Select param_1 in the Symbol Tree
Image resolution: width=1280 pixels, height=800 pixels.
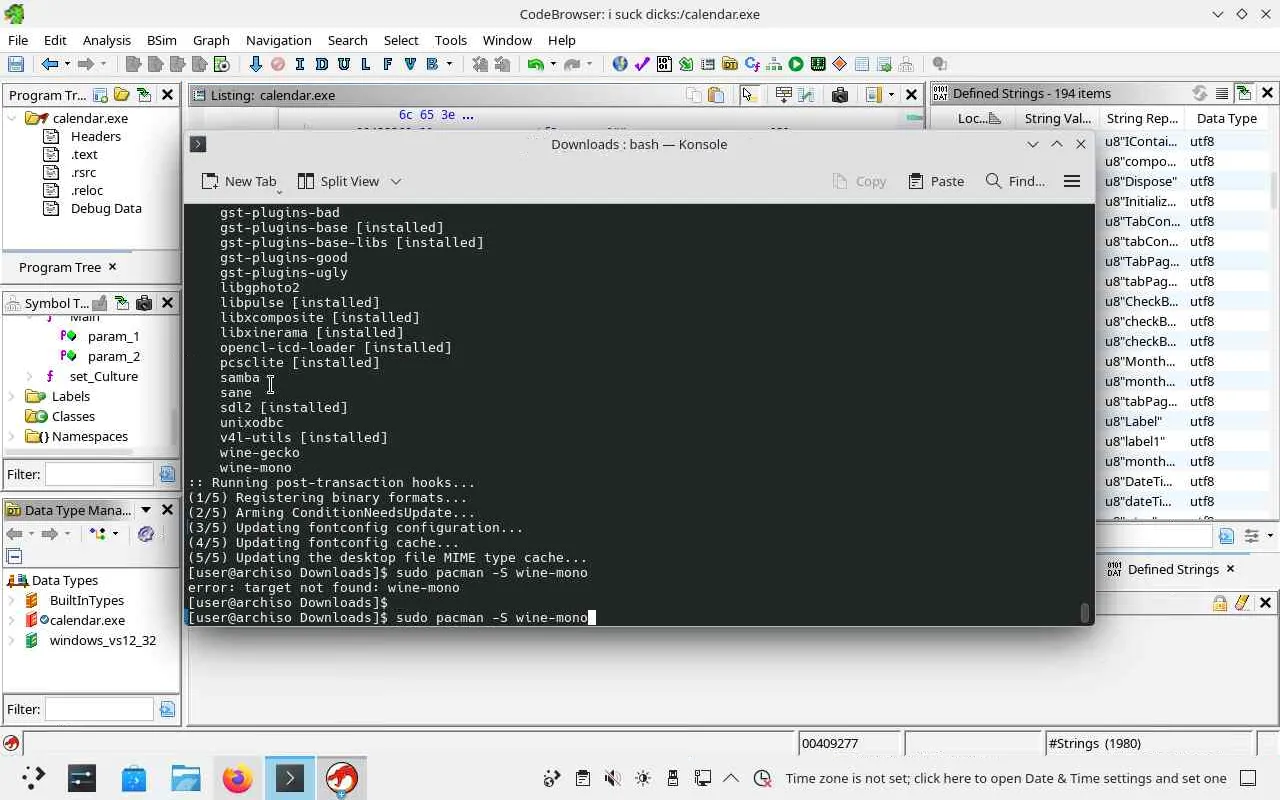(113, 336)
